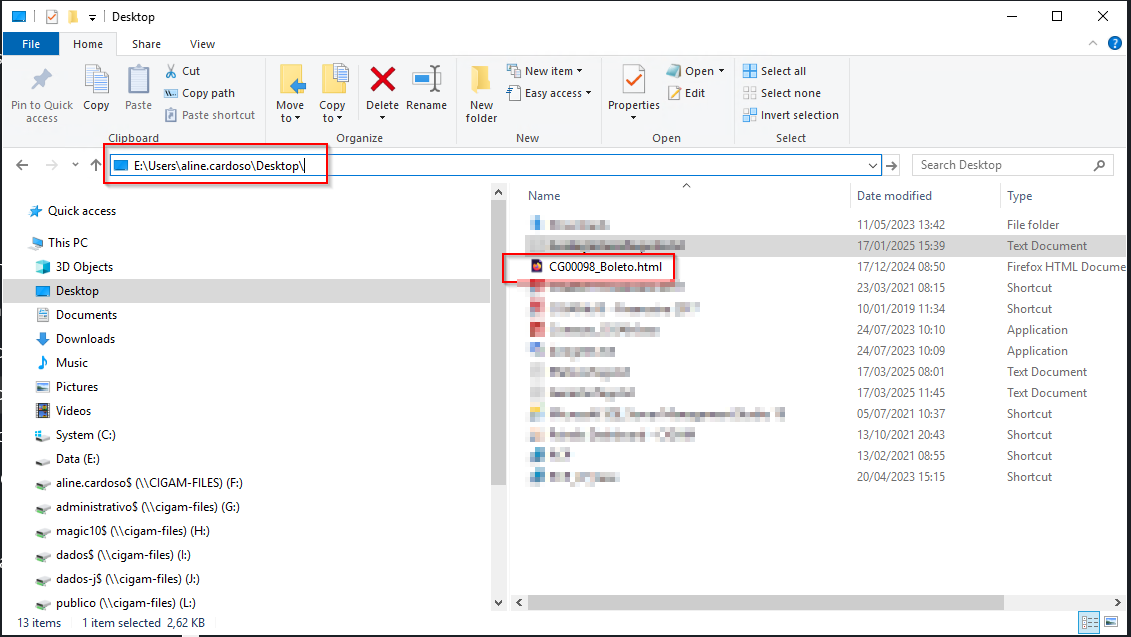Select Quick access in navigation pane

(x=72, y=211)
